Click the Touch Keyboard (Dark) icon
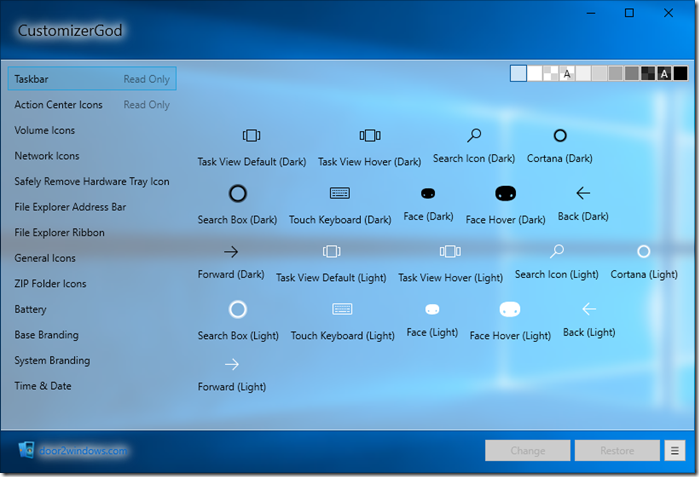699x477 pixels. pyautogui.click(x=340, y=193)
